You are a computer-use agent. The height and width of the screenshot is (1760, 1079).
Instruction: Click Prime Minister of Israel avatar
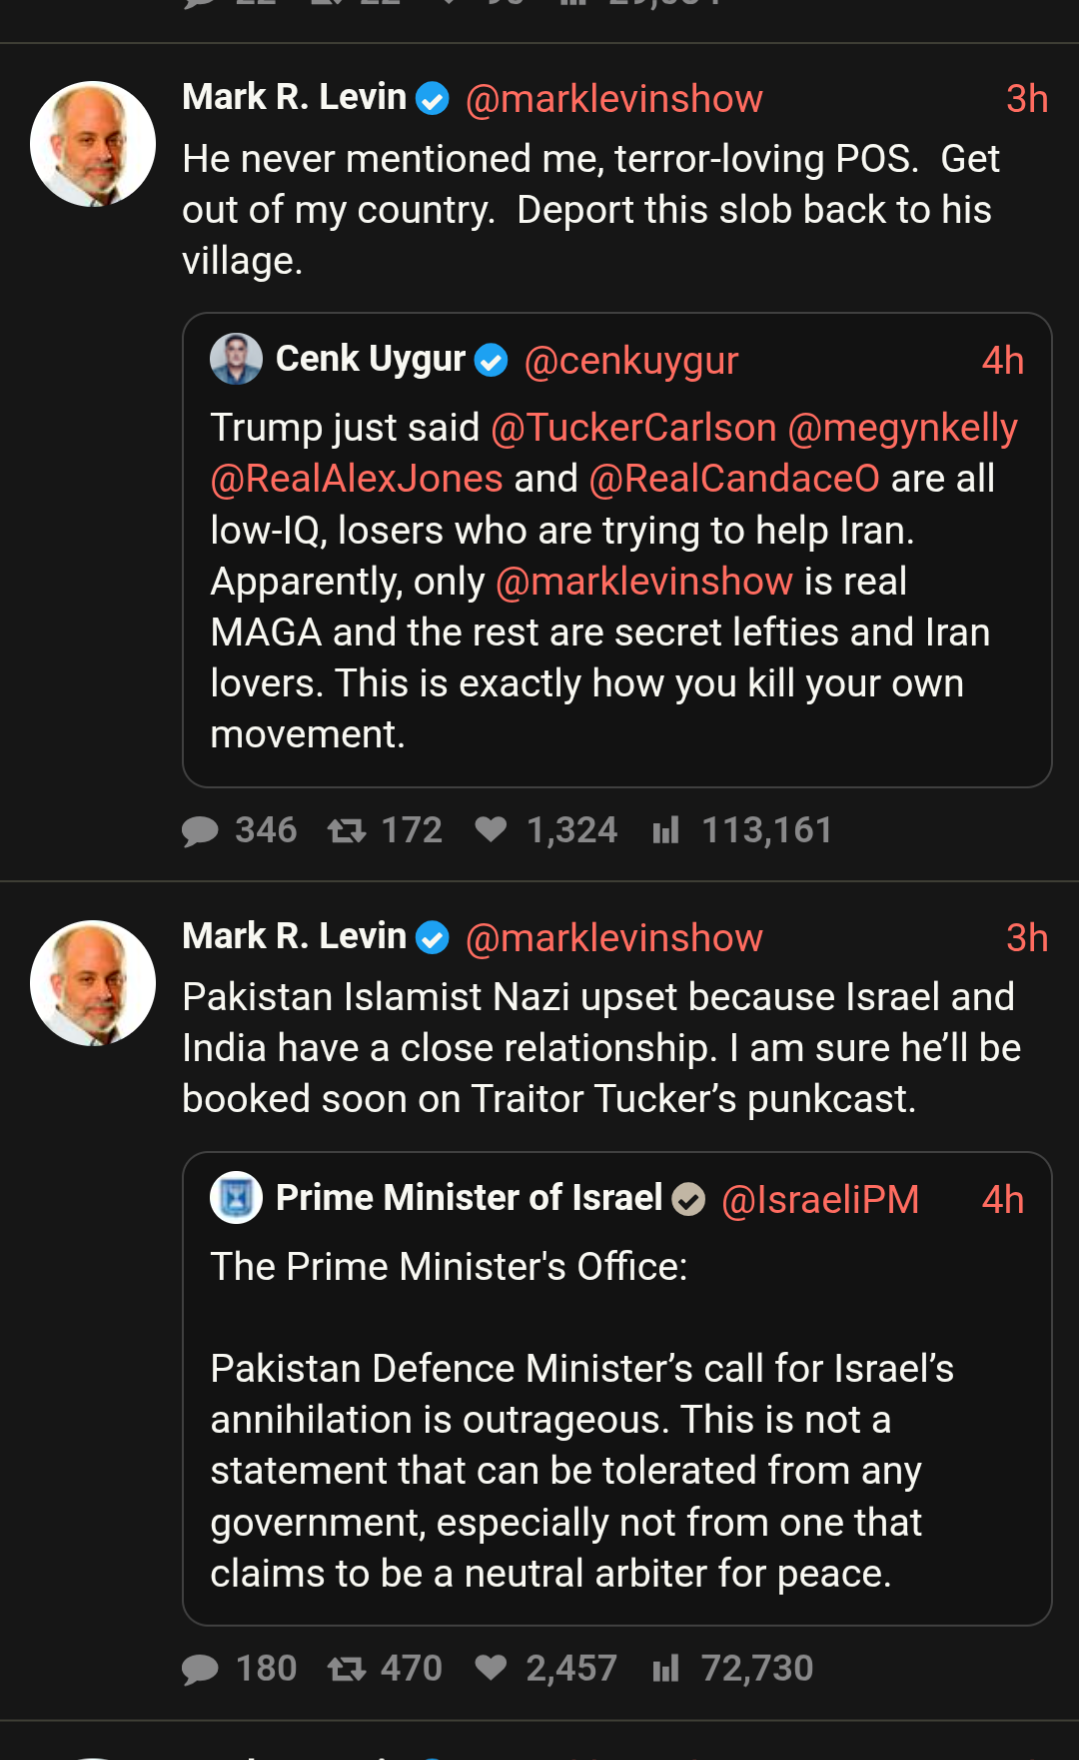[x=236, y=1198]
